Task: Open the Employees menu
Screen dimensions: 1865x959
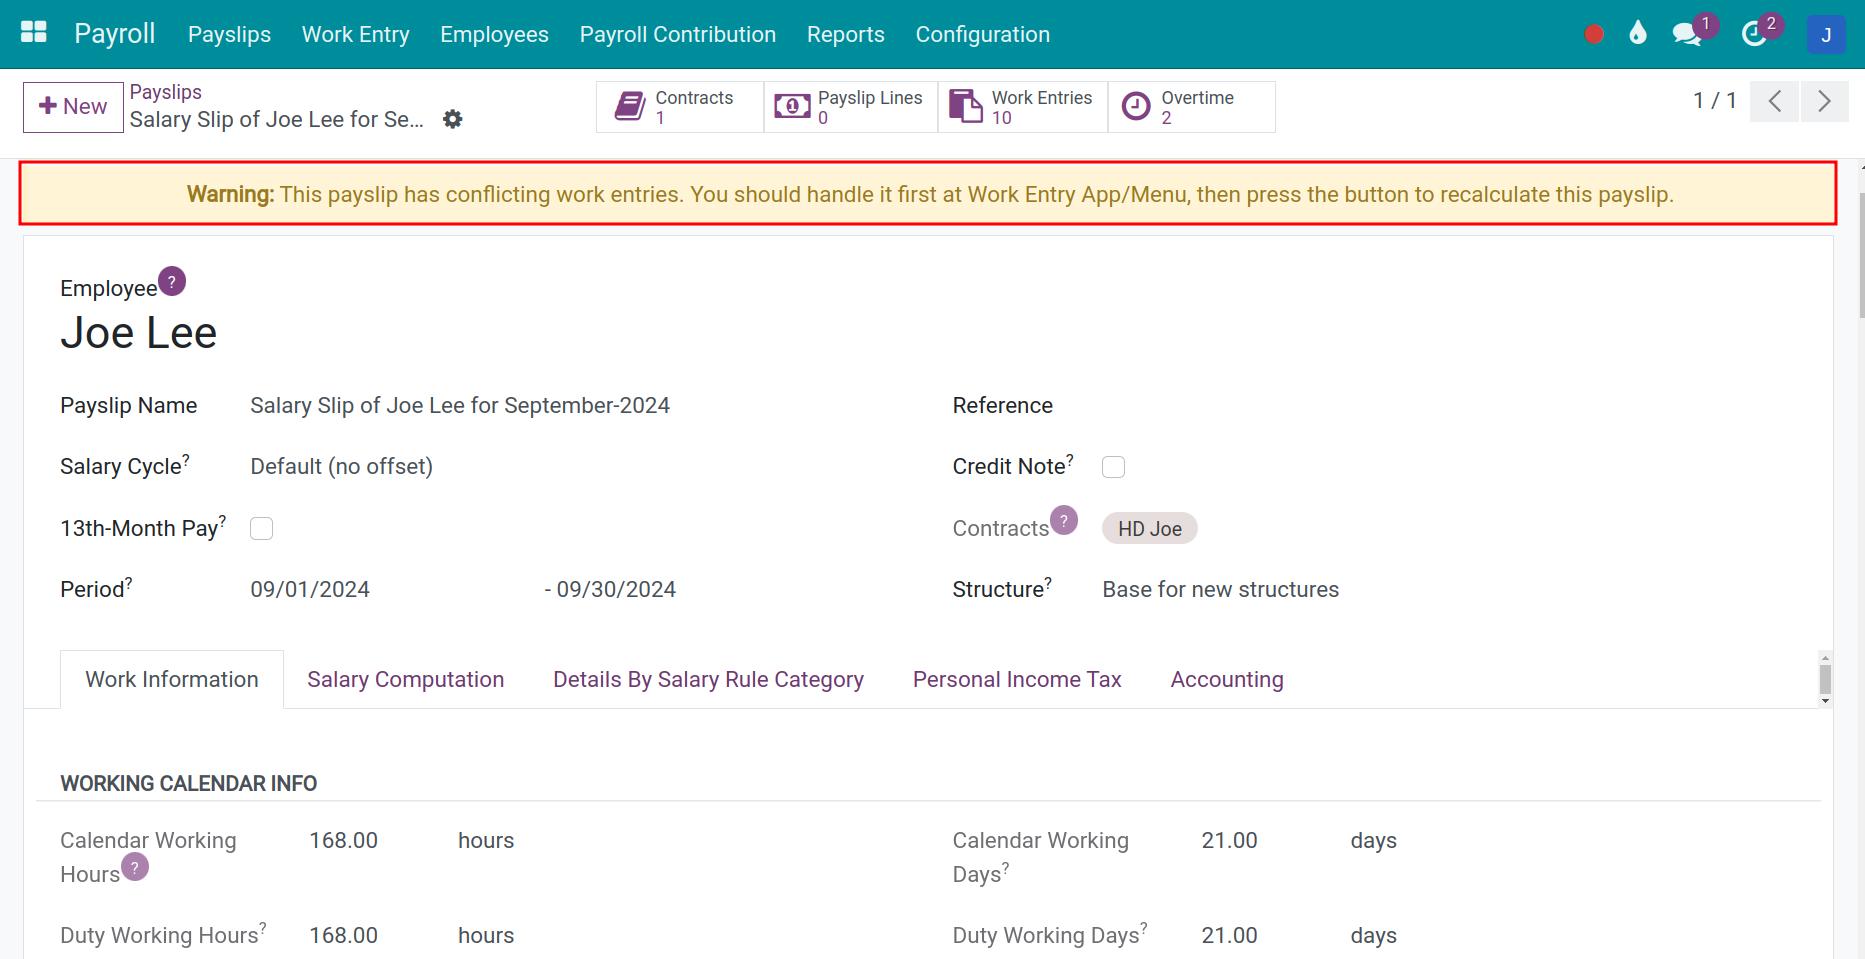Action: tap(494, 34)
